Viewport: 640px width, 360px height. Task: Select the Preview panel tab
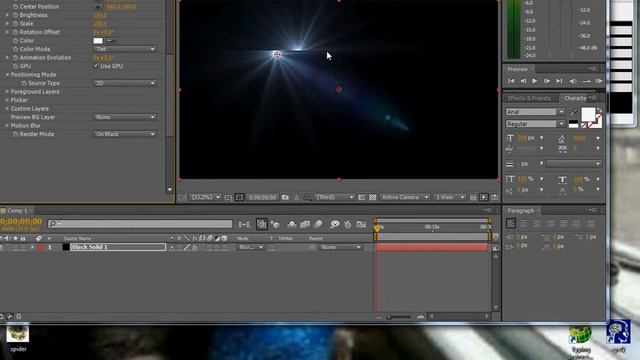tap(518, 69)
